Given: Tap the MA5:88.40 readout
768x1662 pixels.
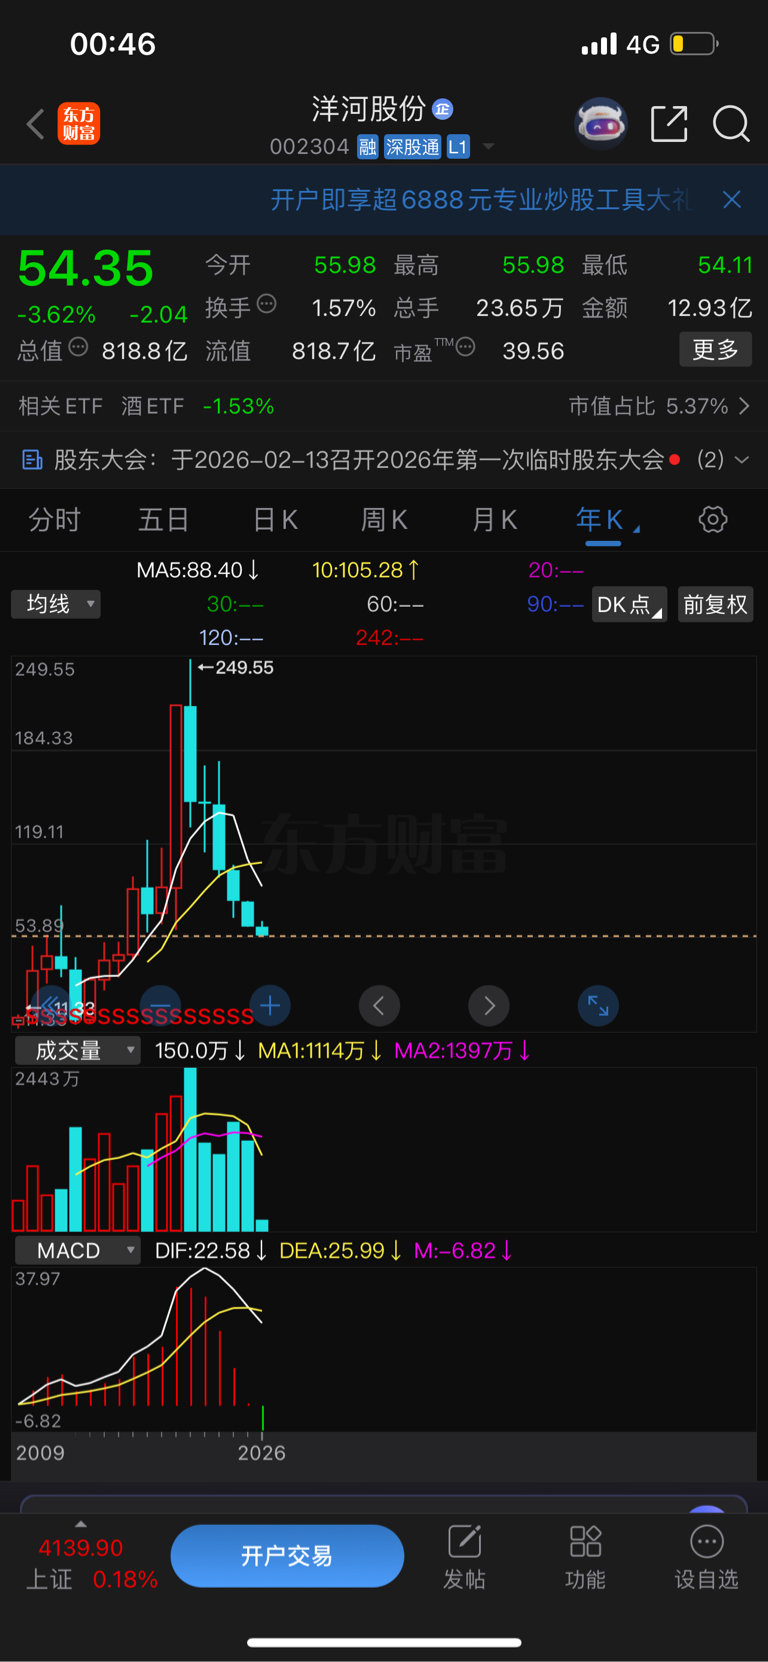Looking at the screenshot, I should click(198, 570).
